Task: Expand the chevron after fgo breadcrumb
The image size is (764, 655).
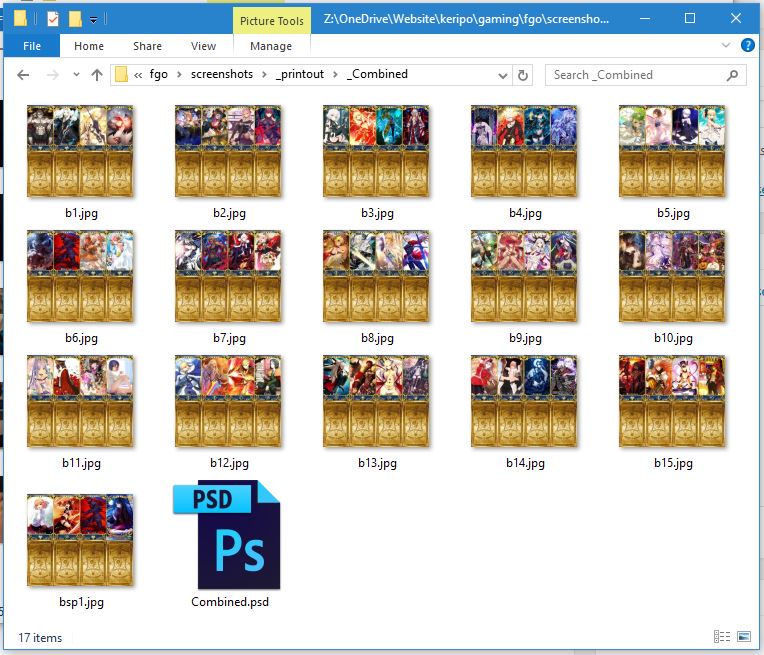Action: tap(179, 75)
